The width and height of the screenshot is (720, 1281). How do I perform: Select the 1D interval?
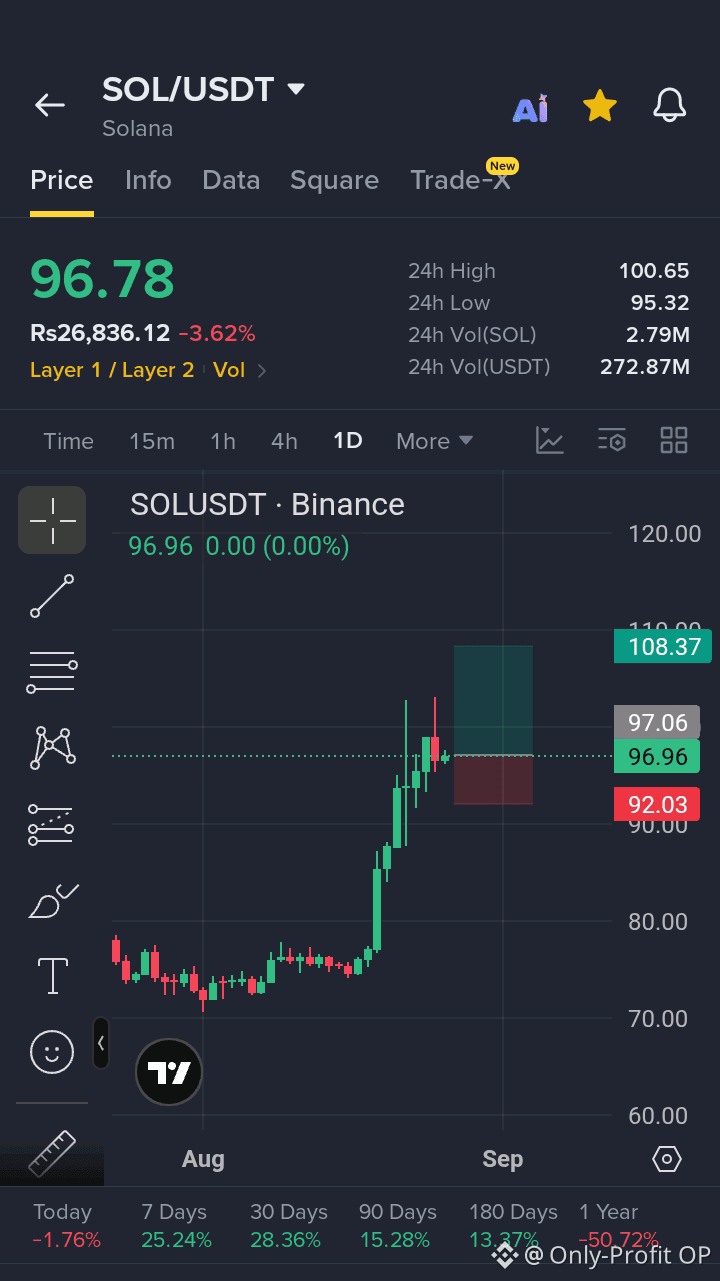348,441
